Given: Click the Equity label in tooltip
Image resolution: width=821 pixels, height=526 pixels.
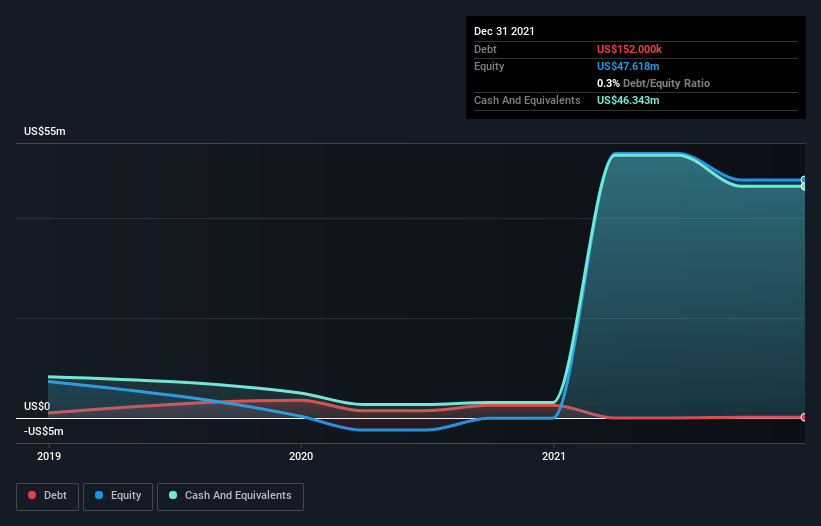Looking at the screenshot, I should tap(489, 66).
